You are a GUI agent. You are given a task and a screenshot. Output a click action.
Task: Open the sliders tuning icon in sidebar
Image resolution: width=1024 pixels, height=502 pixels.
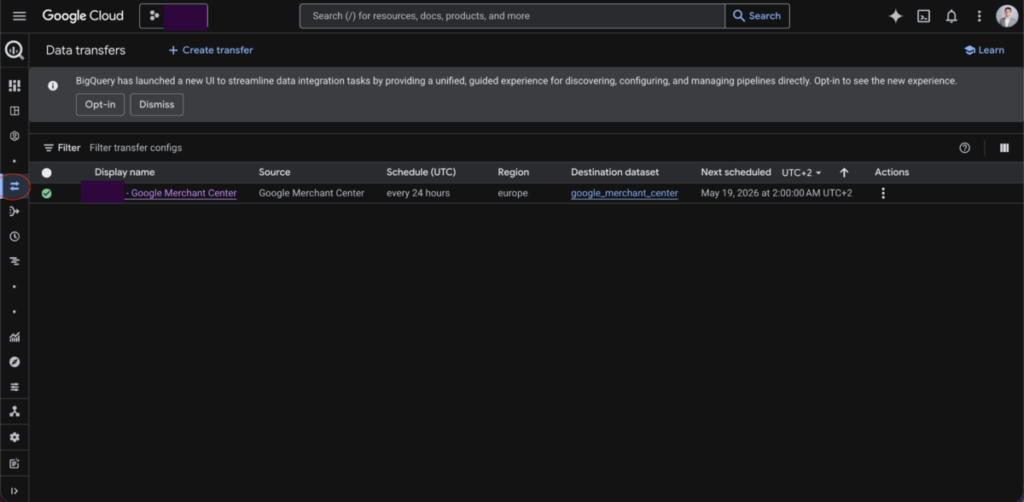click(14, 386)
